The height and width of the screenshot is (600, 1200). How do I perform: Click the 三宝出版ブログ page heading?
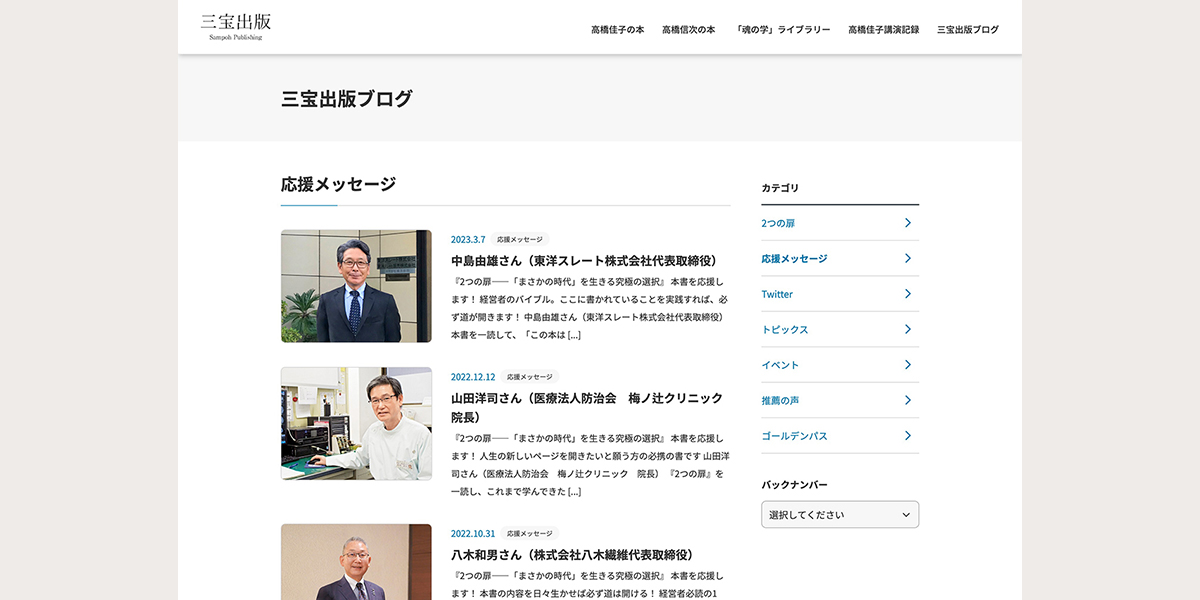pyautogui.click(x=347, y=98)
